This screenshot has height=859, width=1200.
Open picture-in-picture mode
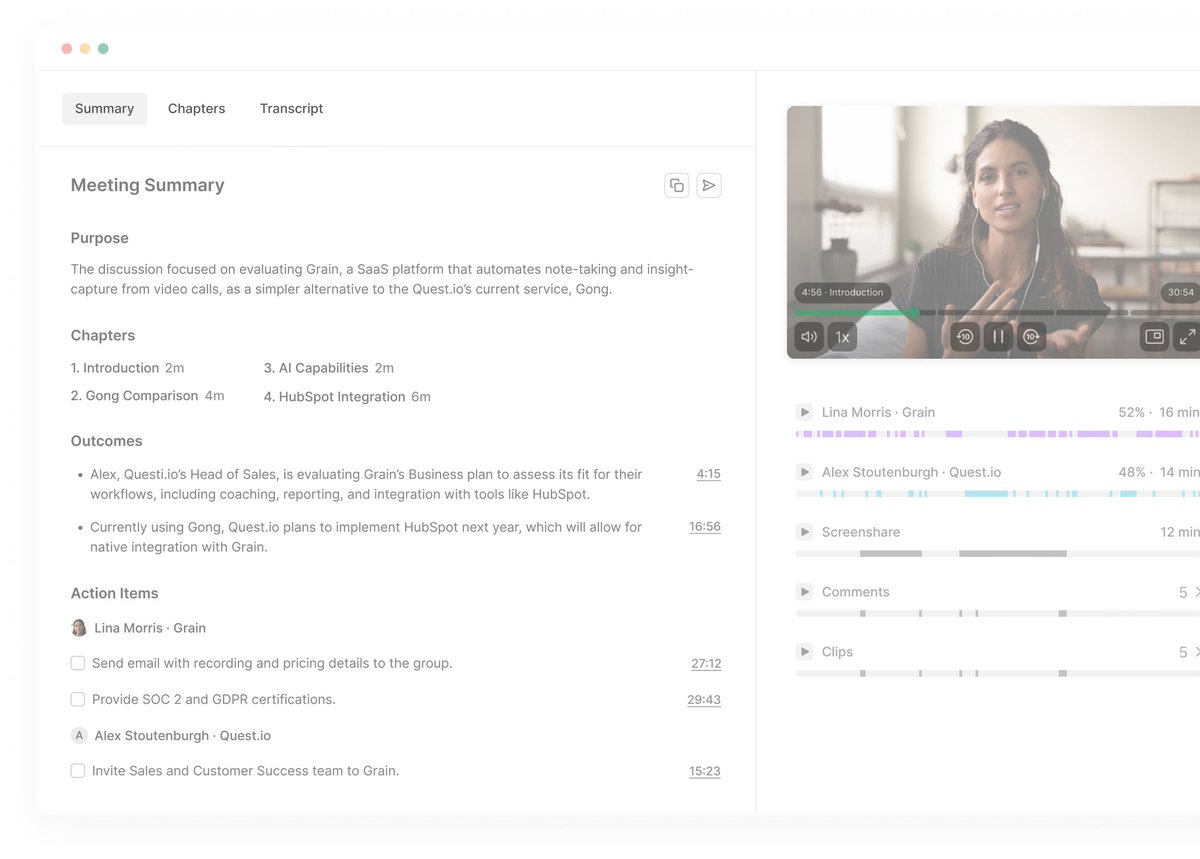(1154, 338)
